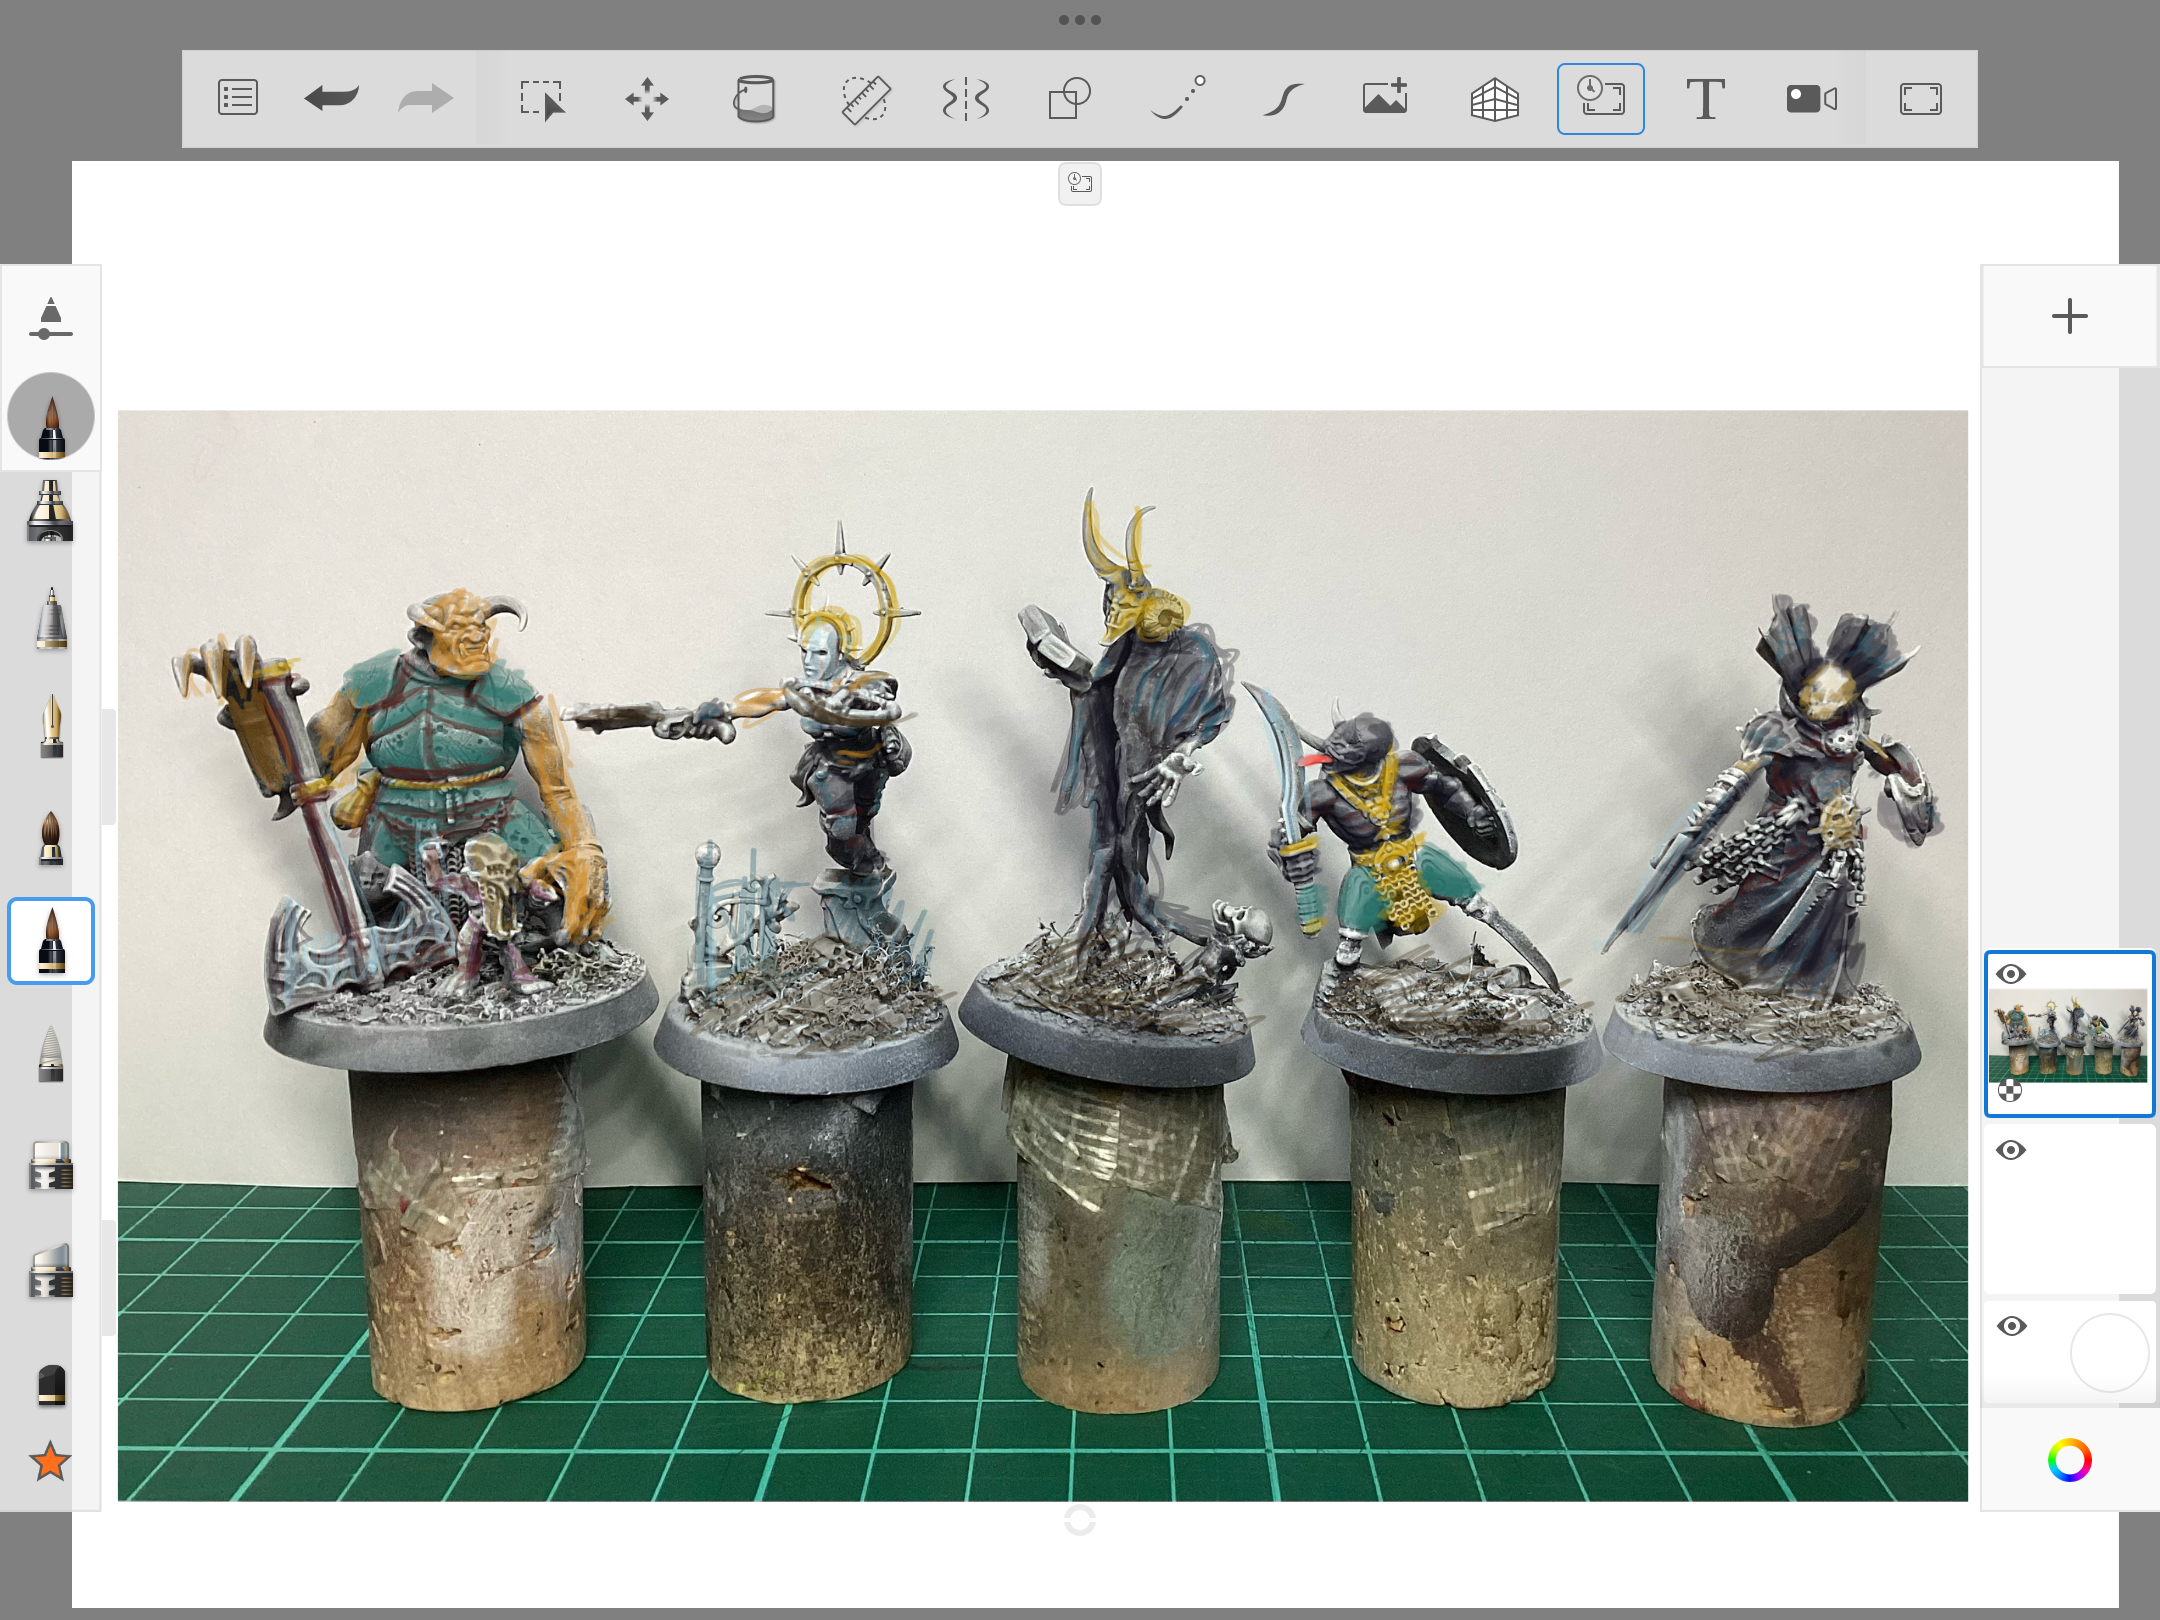Open the brush library star icon
The height and width of the screenshot is (1620, 2160).
click(x=50, y=1462)
